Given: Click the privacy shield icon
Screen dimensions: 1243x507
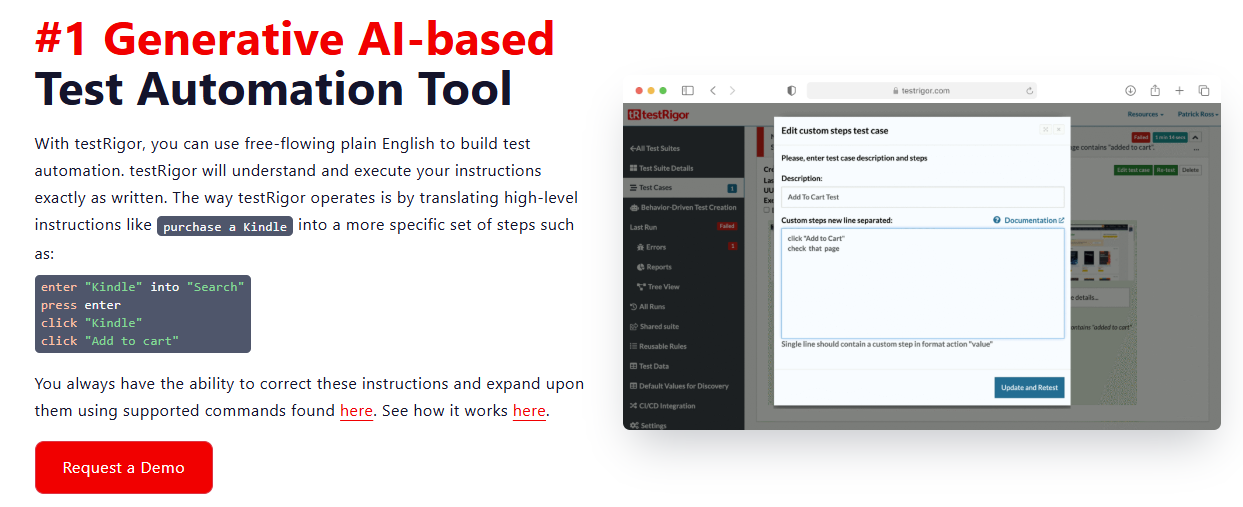Looking at the screenshot, I should pos(792,90).
